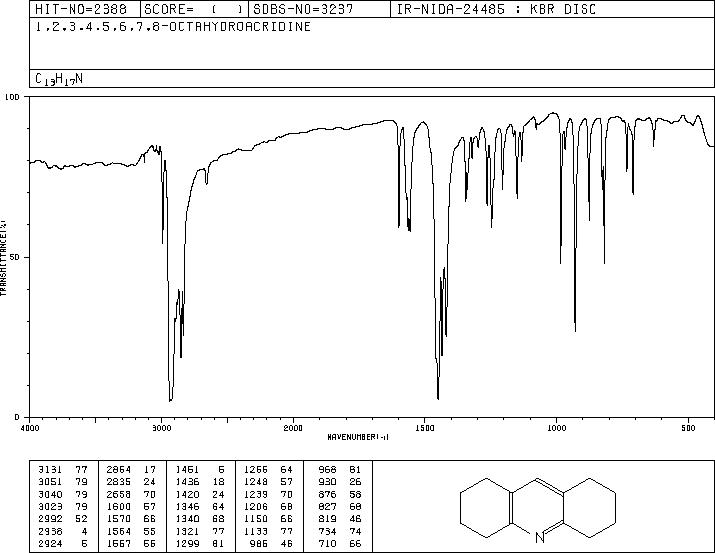Click the 1150 peak entry in the table
Viewport: 715px width, 553px height.
point(268,519)
